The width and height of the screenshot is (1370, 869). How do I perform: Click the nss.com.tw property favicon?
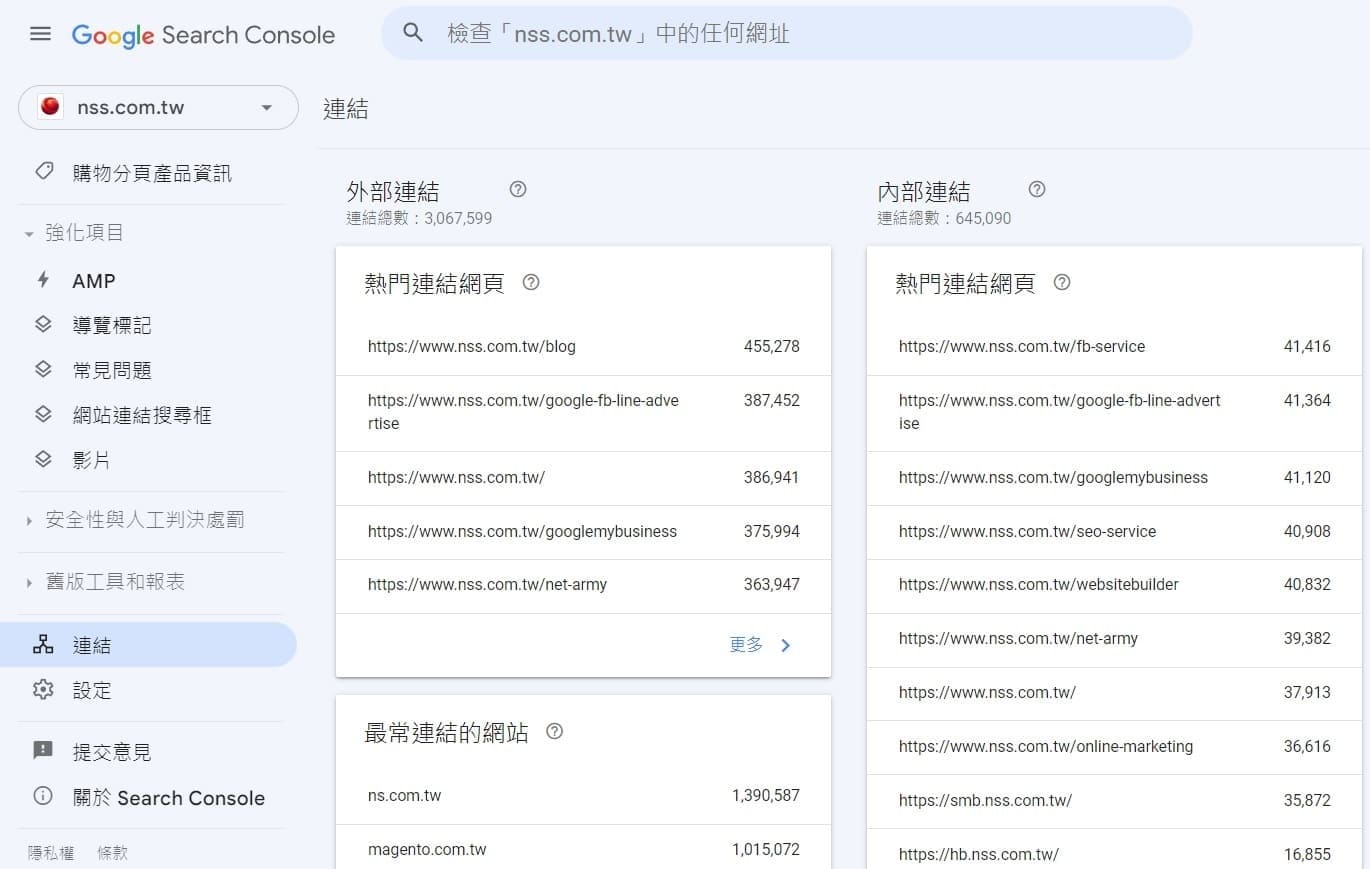coord(50,107)
